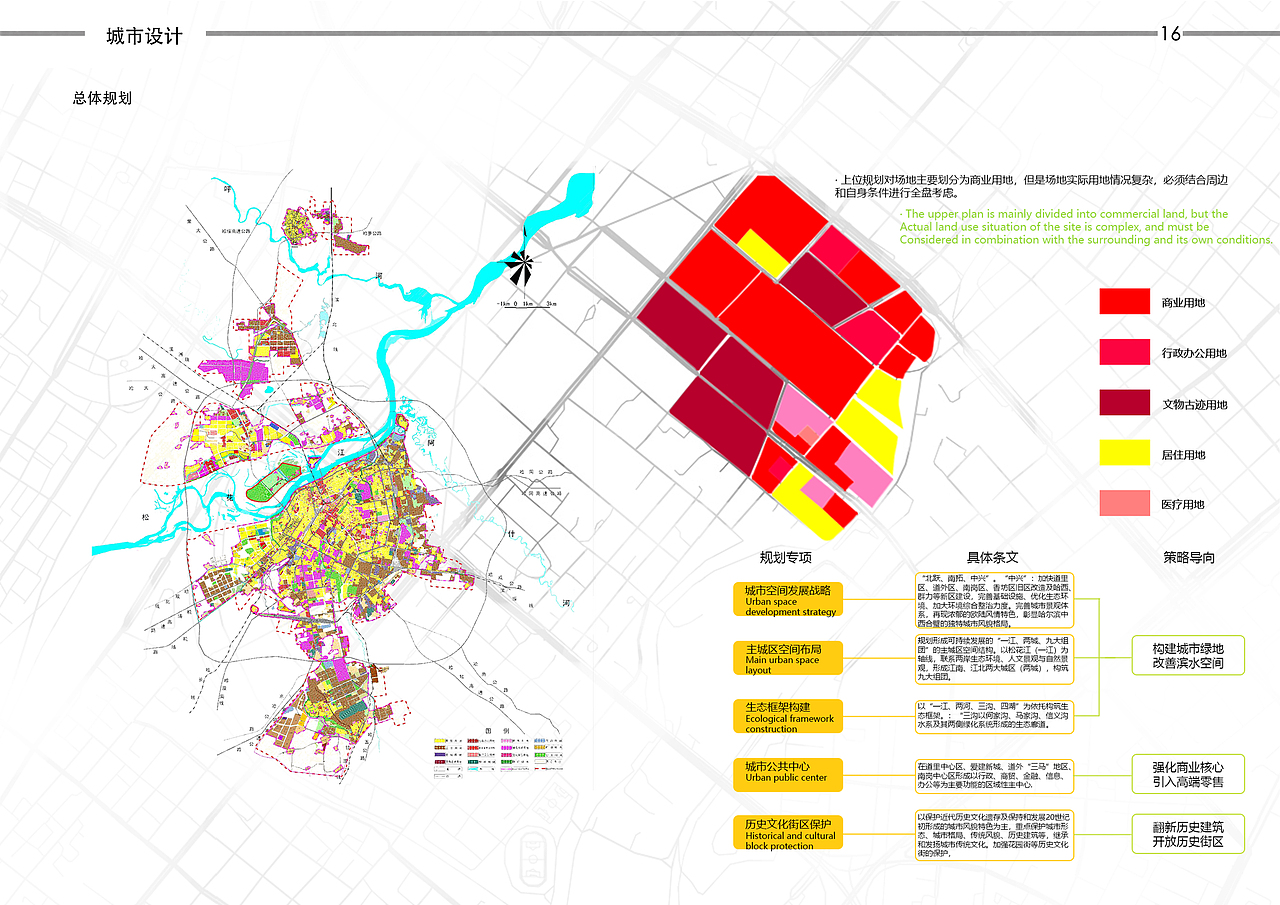
Task: Click the 策略导向 column heading
Action: [1189, 558]
